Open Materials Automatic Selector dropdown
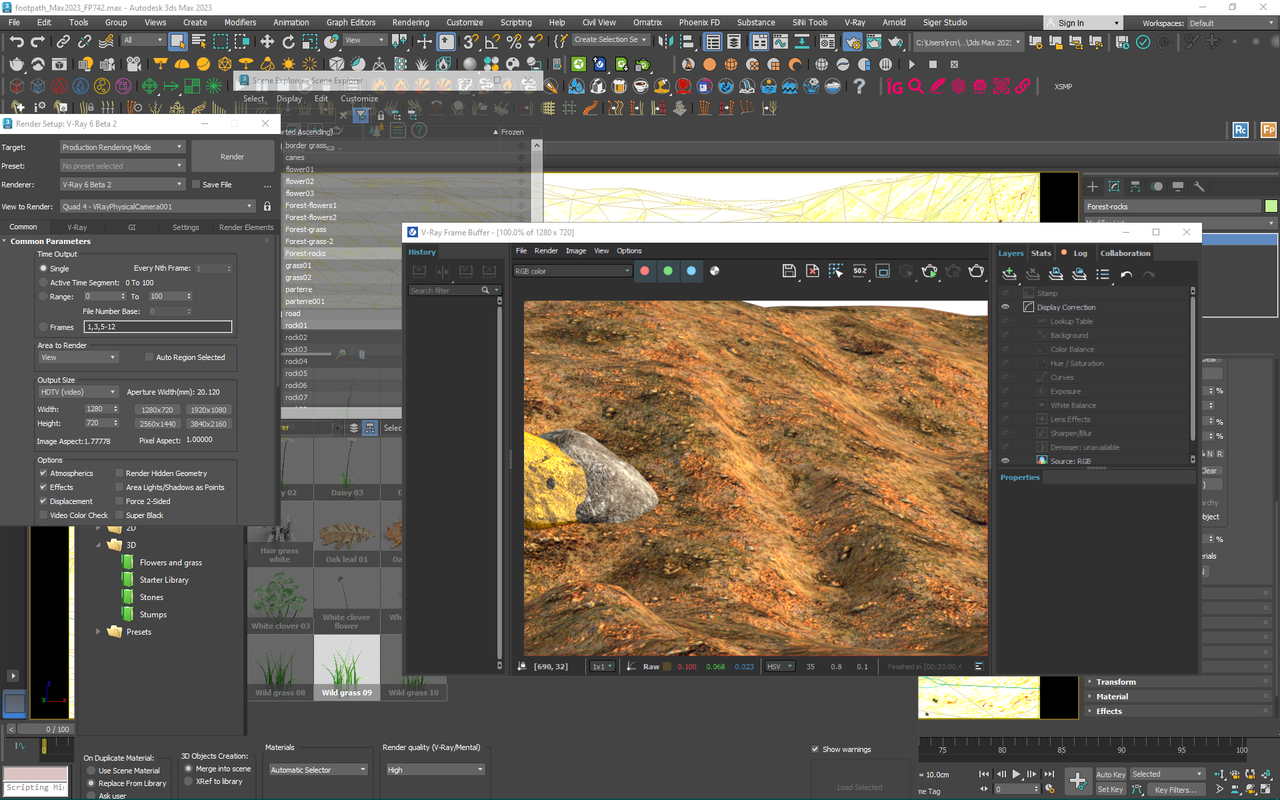Image resolution: width=1280 pixels, height=800 pixels. [x=318, y=769]
